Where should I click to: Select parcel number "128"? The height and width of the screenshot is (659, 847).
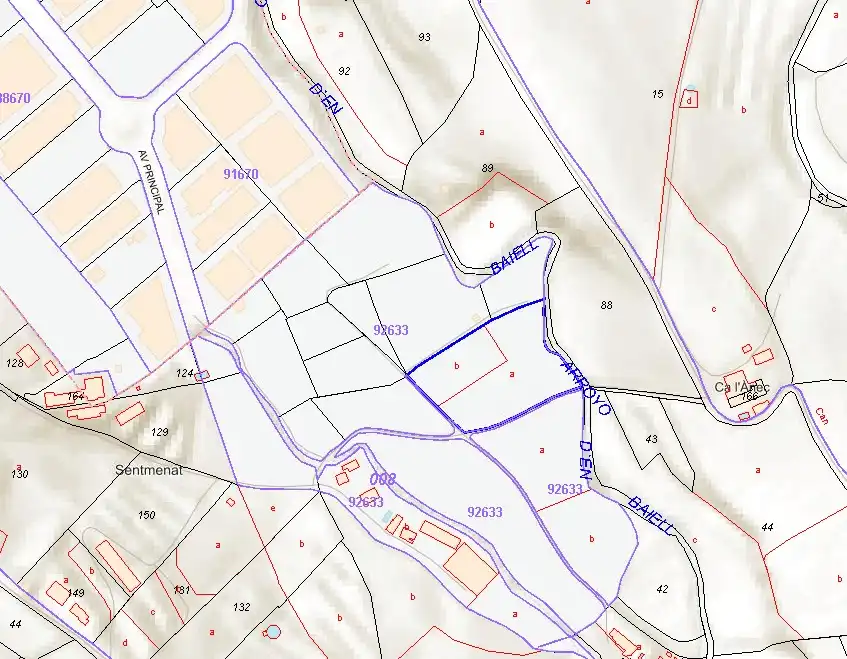click(x=15, y=364)
